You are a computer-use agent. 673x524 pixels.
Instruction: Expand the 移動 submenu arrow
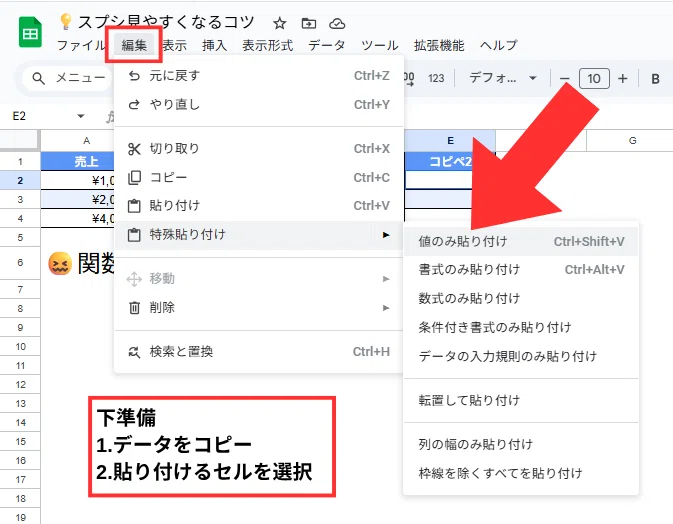(386, 279)
